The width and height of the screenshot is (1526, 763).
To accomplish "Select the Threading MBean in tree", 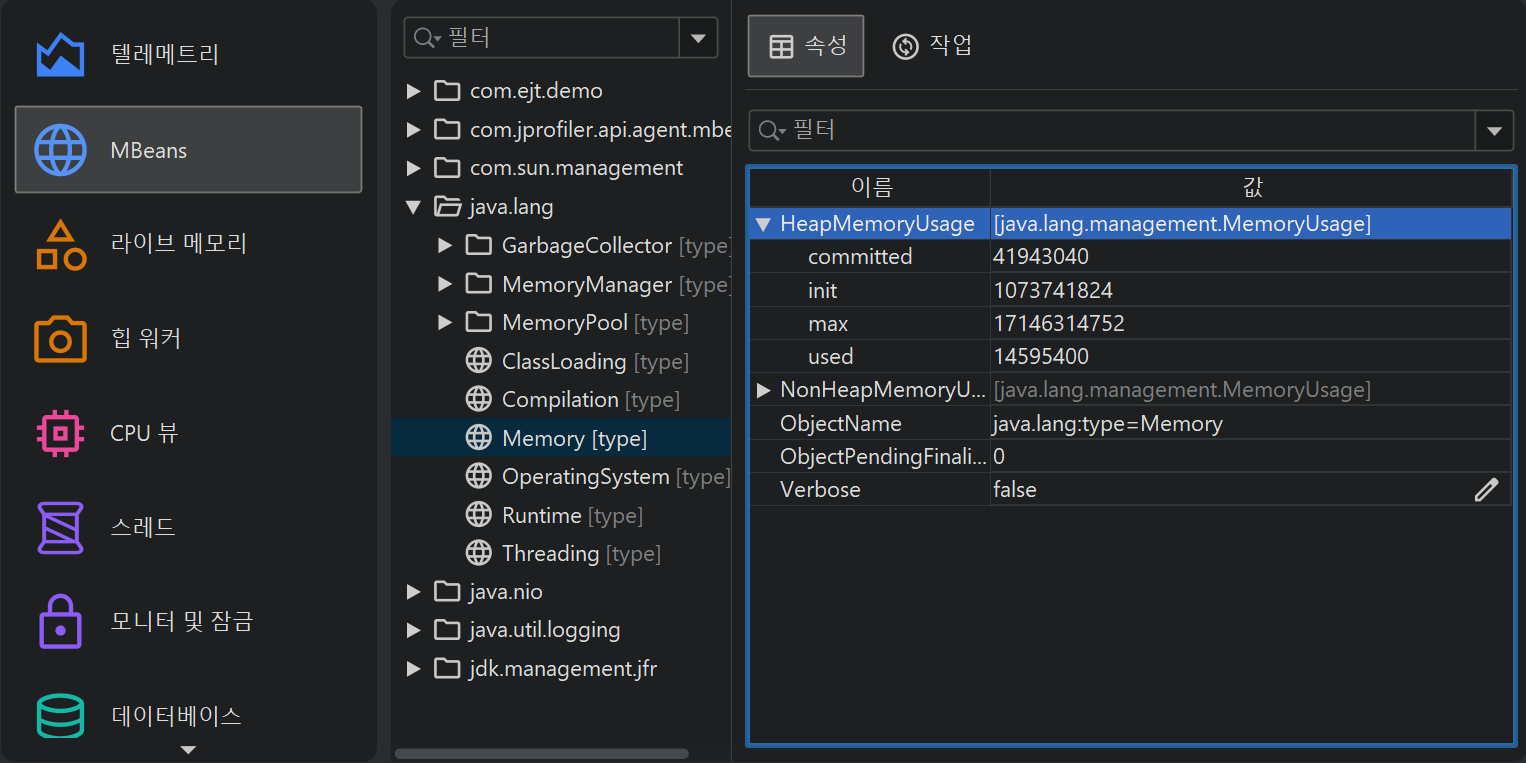I will point(550,553).
